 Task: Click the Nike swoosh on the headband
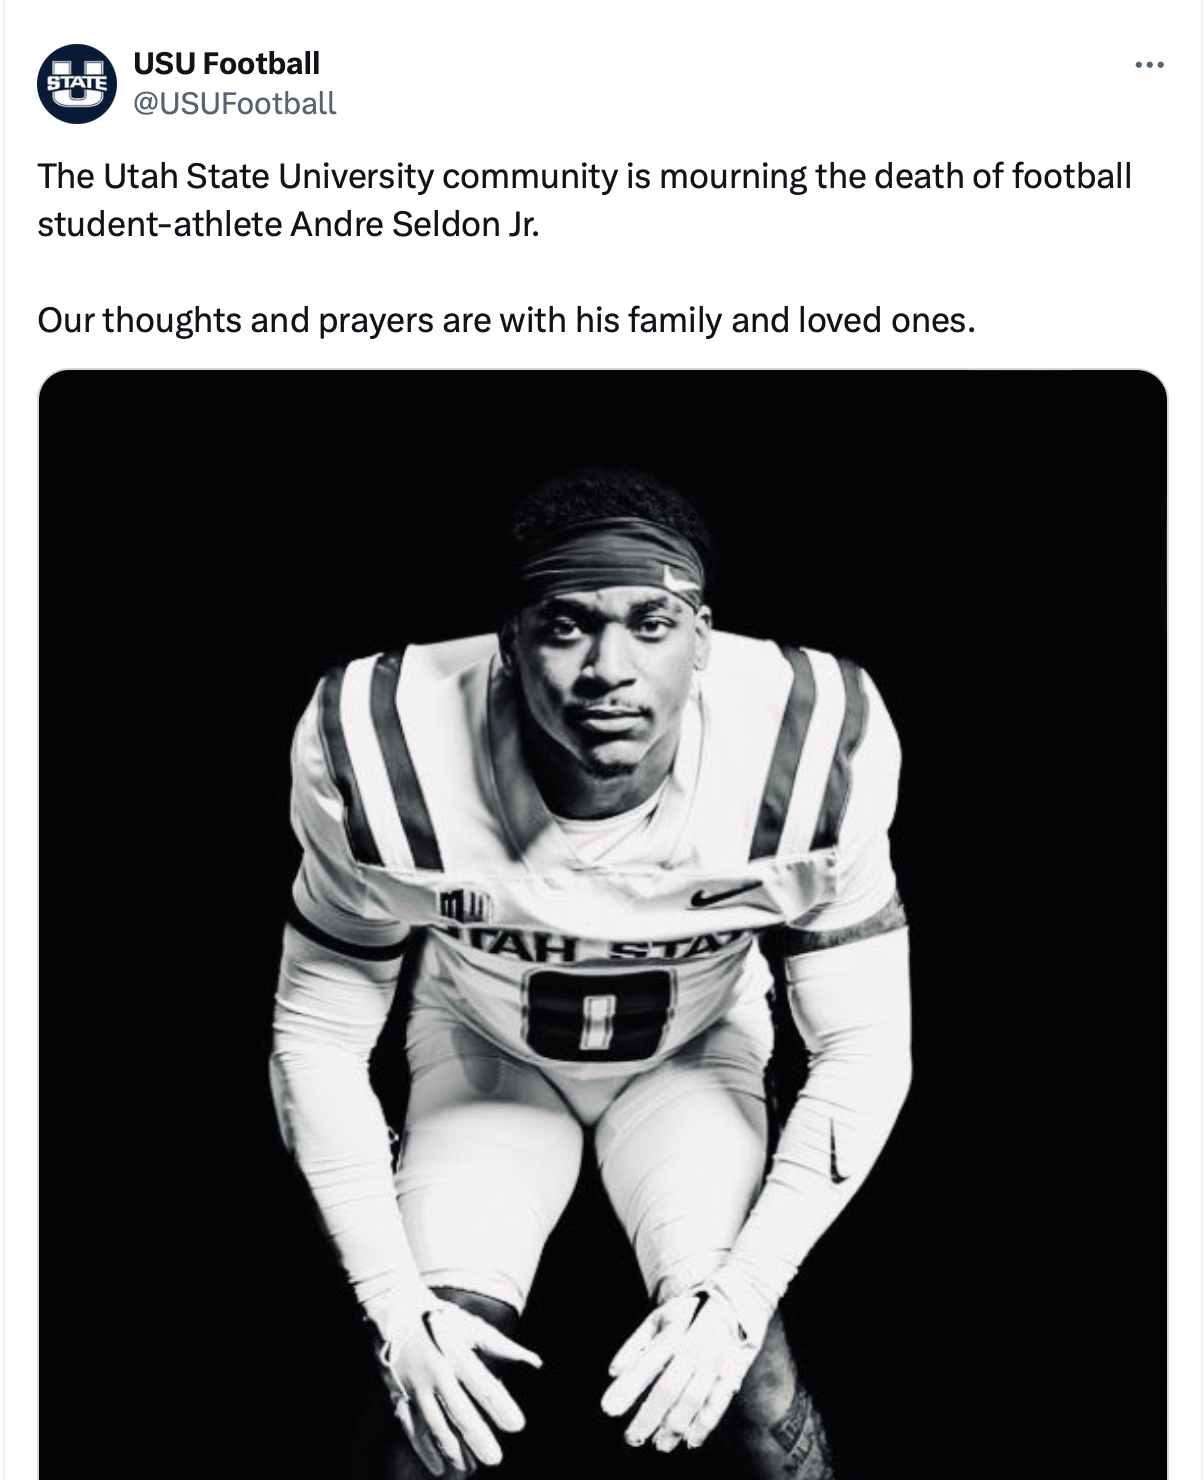[x=681, y=578]
